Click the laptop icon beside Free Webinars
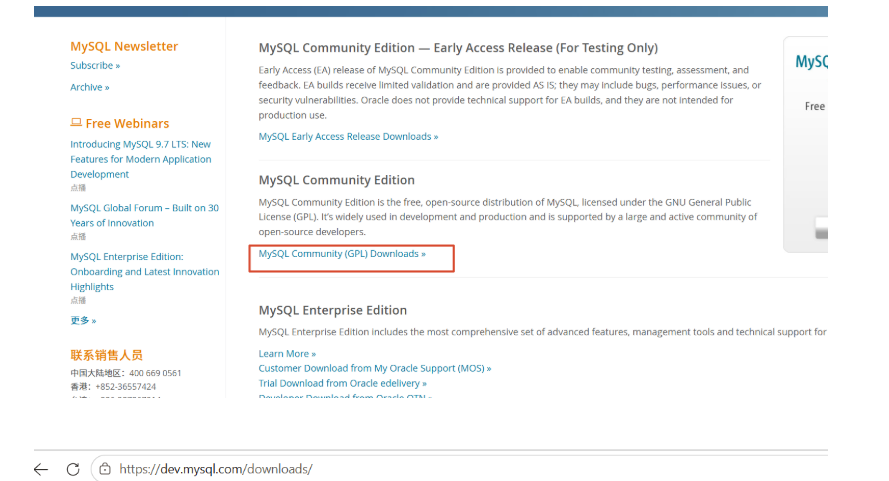The width and height of the screenshot is (889, 481). [x=76, y=123]
